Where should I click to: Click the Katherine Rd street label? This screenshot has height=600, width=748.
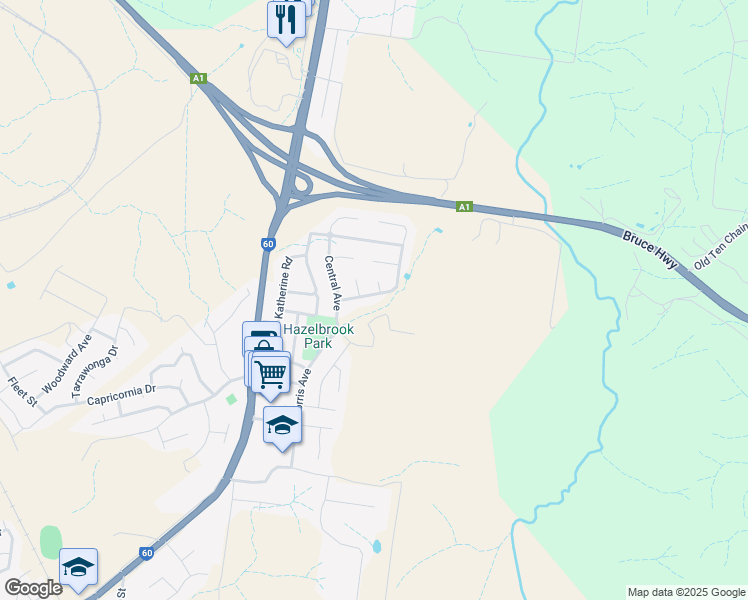tap(283, 288)
